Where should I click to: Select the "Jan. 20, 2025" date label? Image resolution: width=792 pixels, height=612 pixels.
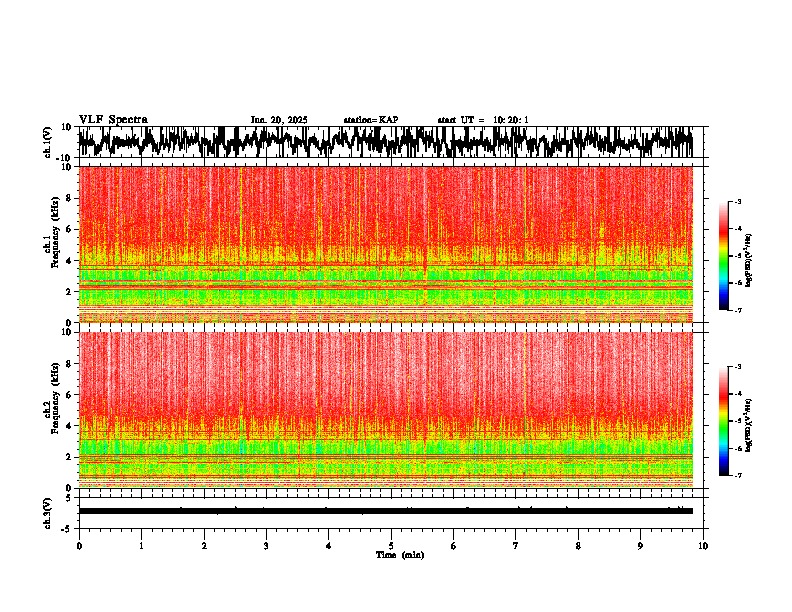pyautogui.click(x=279, y=120)
